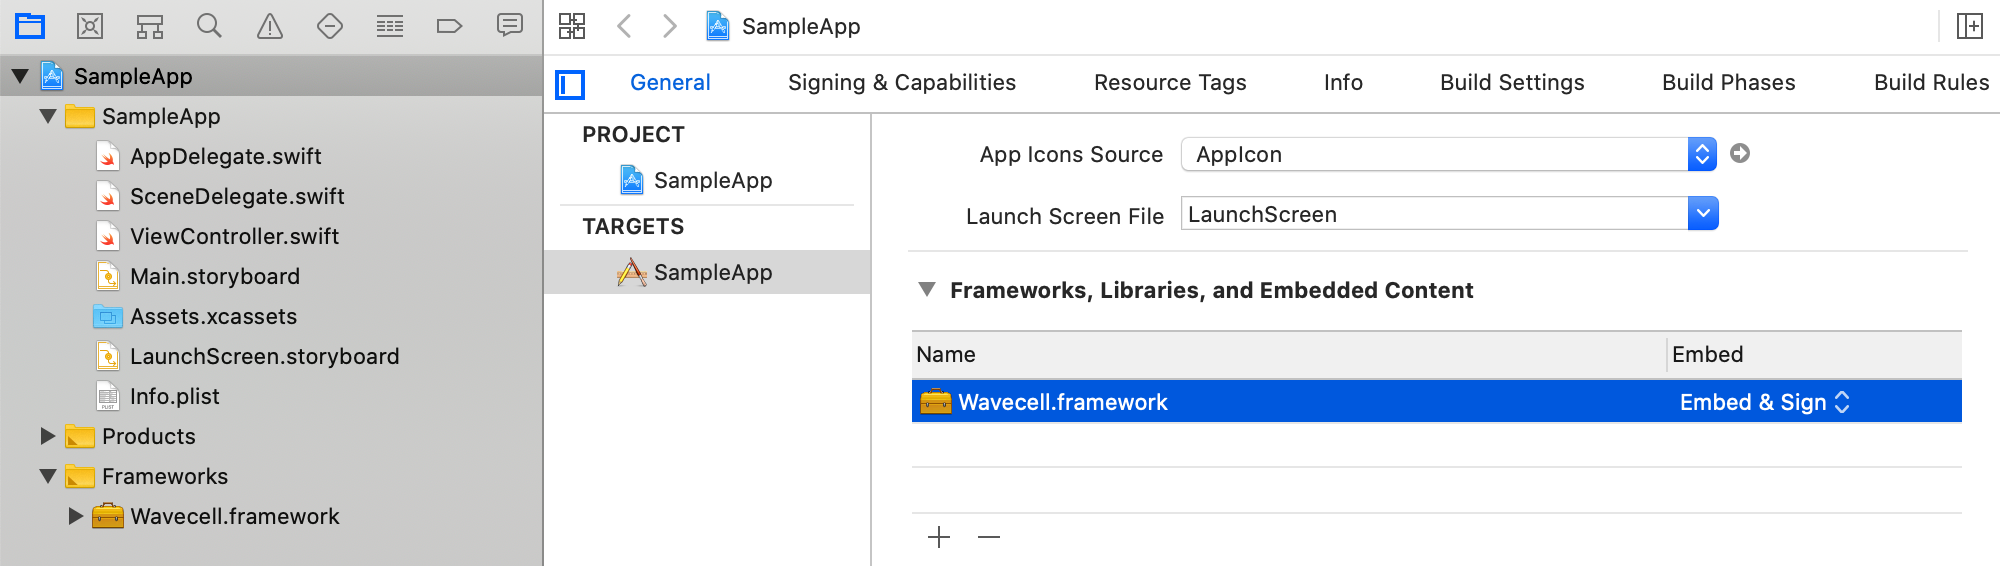2000x566 pixels.
Task: Collapse the SampleApp group folder
Action: [47, 116]
